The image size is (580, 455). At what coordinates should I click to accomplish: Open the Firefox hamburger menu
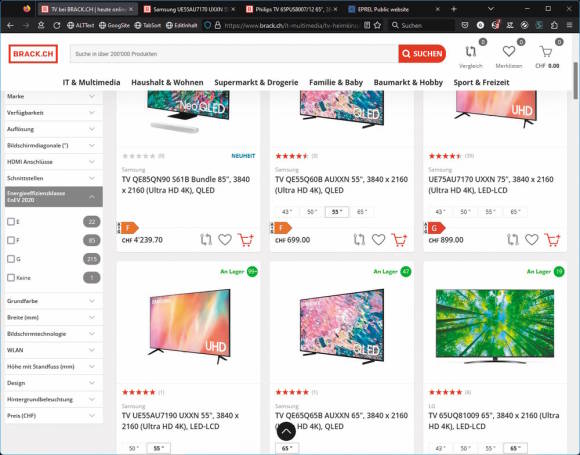[x=570, y=25]
